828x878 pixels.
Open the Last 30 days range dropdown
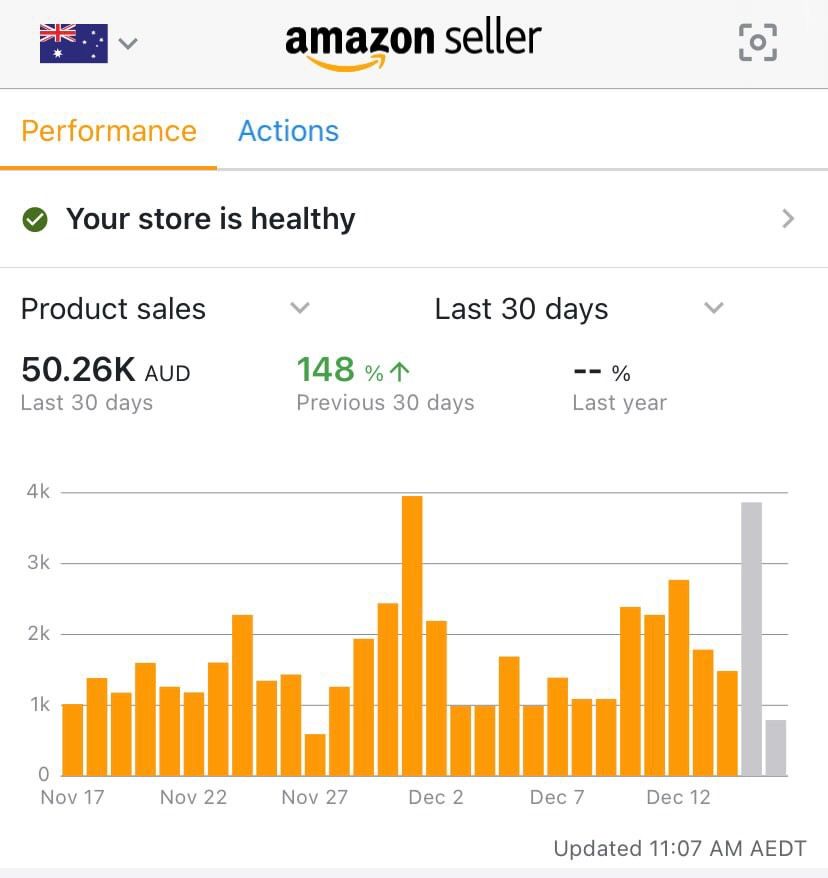[x=713, y=309]
